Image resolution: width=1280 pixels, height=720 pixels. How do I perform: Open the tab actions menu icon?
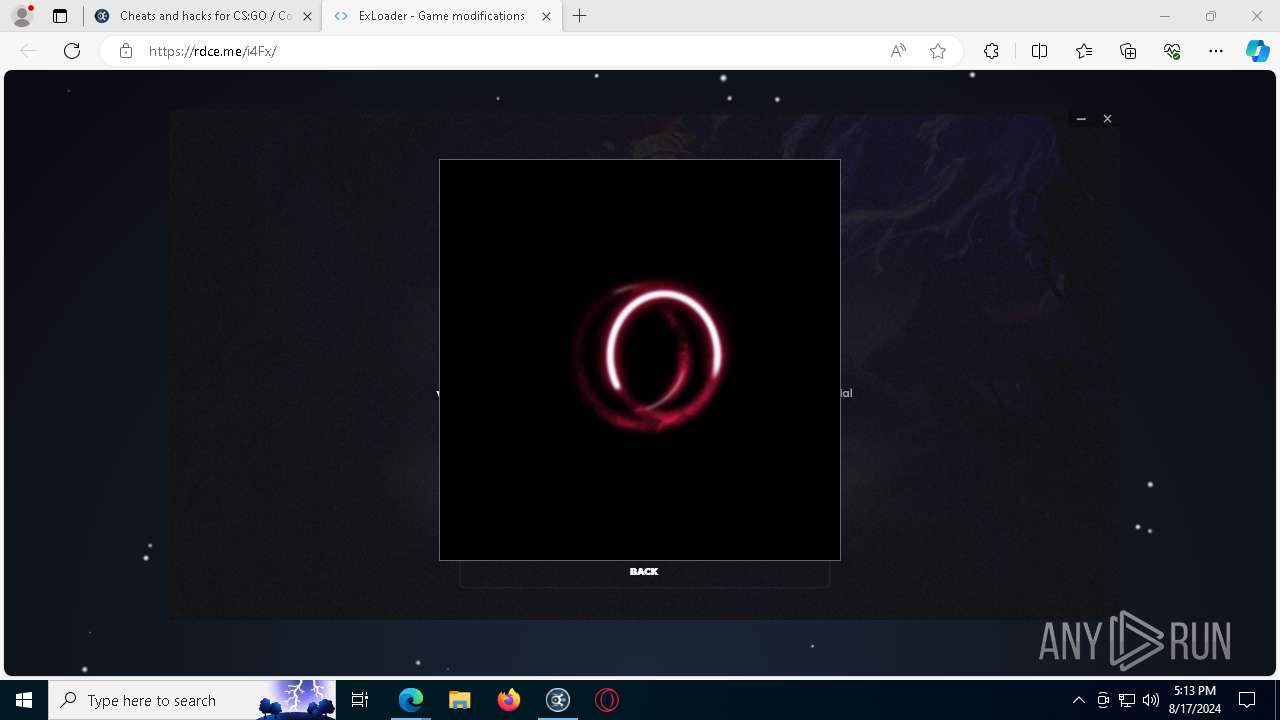click(x=60, y=16)
